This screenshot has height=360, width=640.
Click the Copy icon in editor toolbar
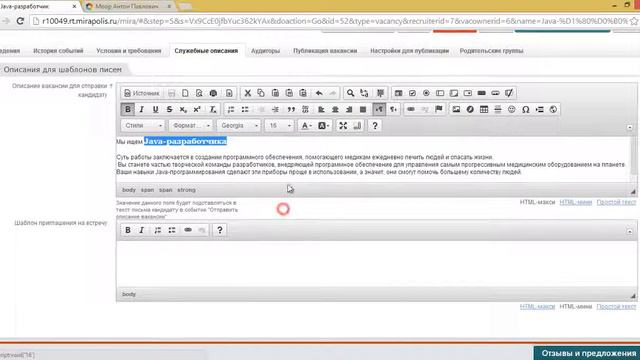pos(261,93)
